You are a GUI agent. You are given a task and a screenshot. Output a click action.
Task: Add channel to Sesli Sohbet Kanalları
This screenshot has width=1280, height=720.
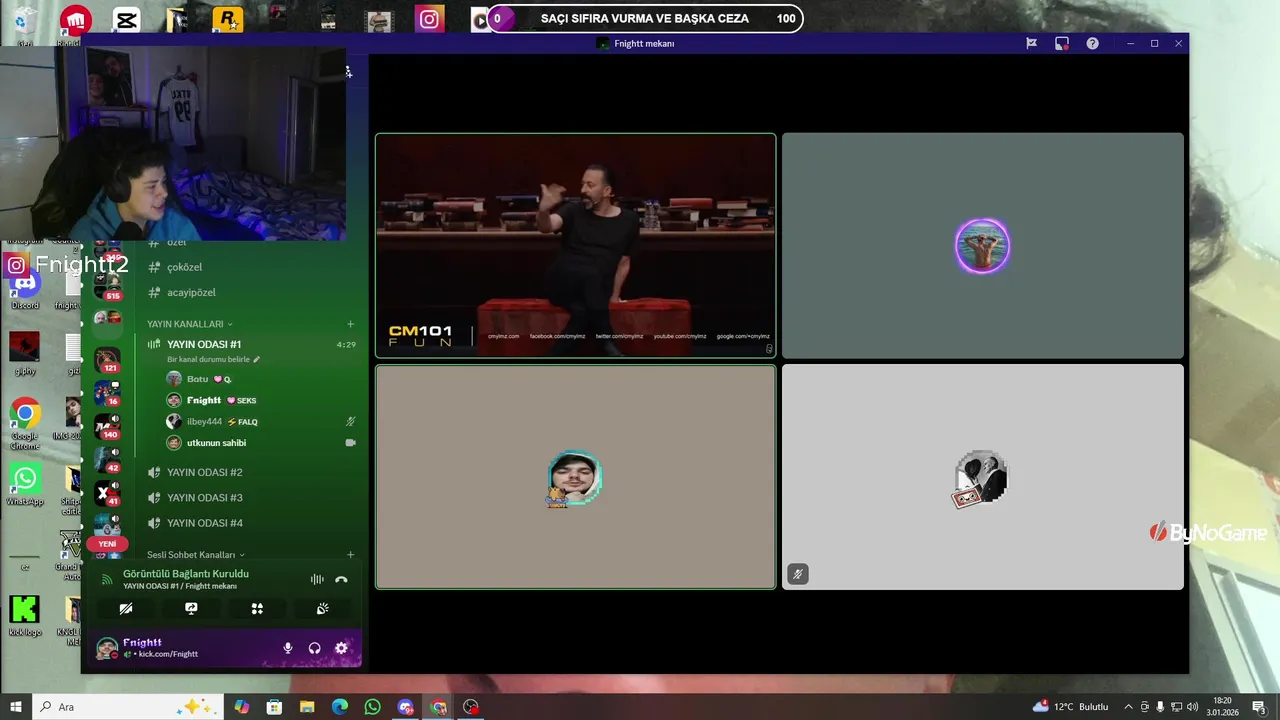click(350, 554)
